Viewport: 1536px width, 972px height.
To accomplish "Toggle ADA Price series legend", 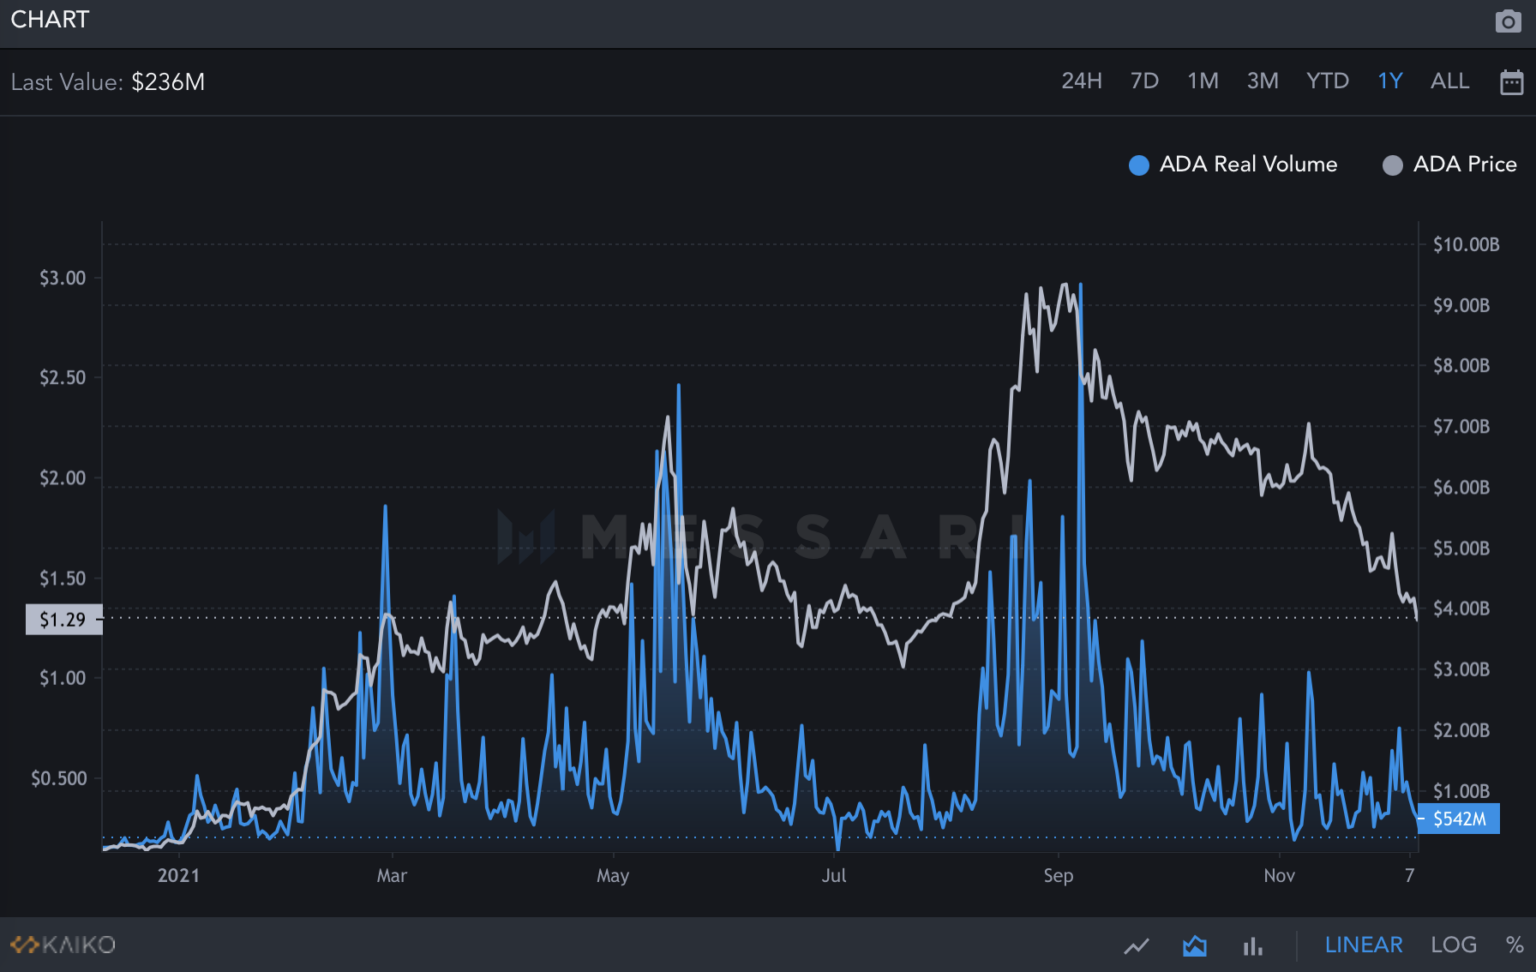I will (x=1449, y=164).
